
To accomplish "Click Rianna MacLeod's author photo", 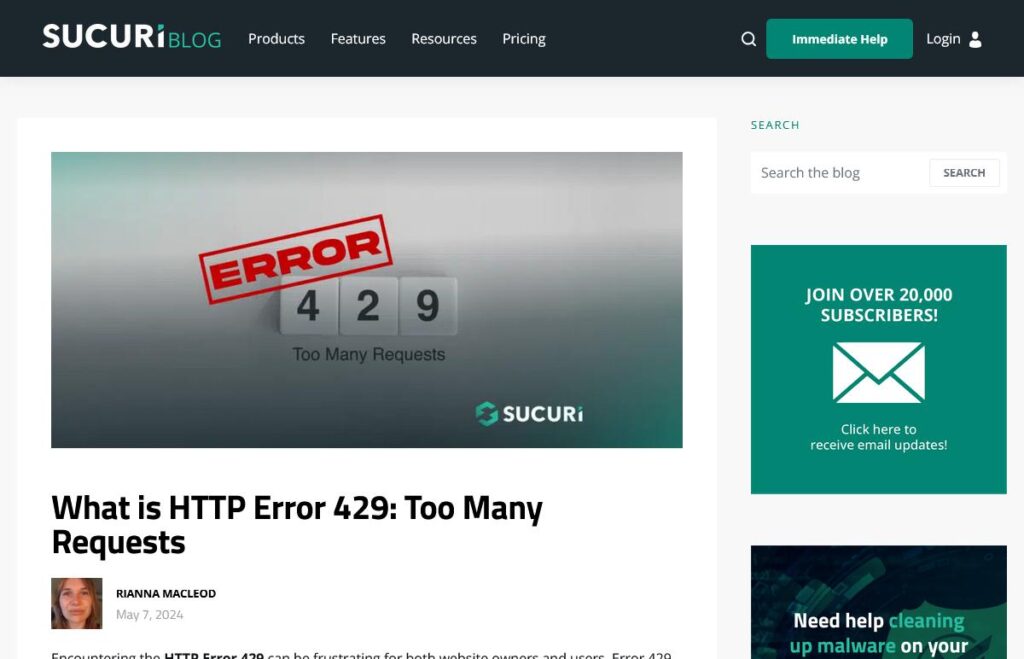I will (76, 603).
